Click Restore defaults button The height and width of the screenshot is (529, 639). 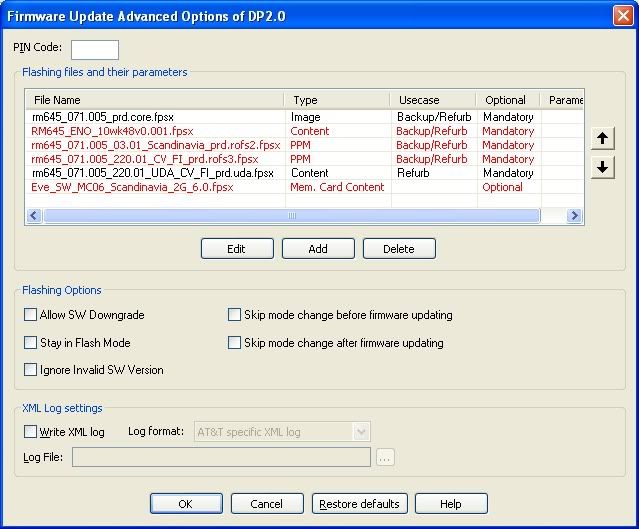pos(359,504)
